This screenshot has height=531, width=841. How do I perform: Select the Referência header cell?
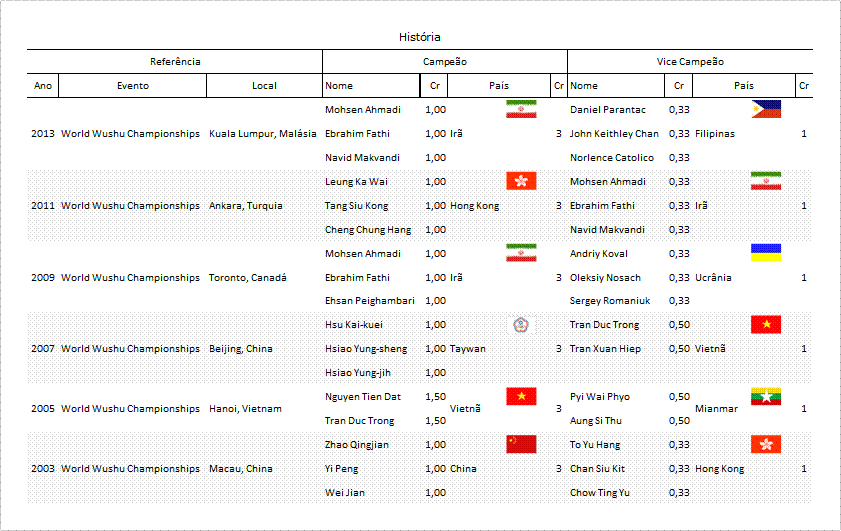pyautogui.click(x=175, y=62)
